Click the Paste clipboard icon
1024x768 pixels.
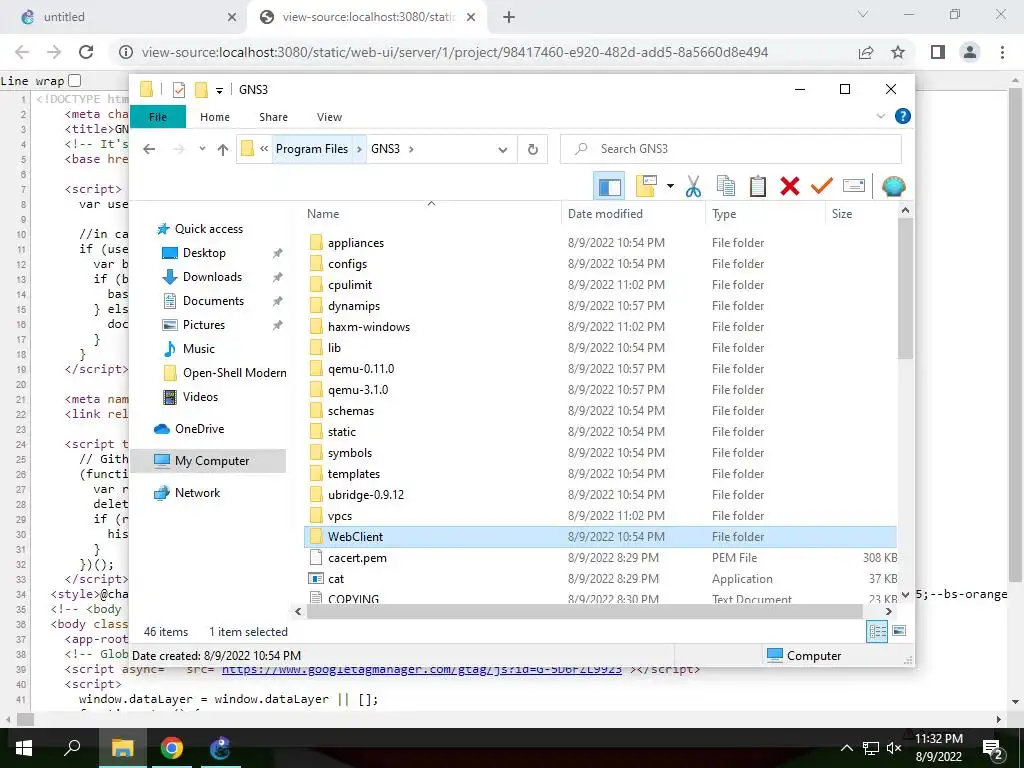(x=758, y=187)
